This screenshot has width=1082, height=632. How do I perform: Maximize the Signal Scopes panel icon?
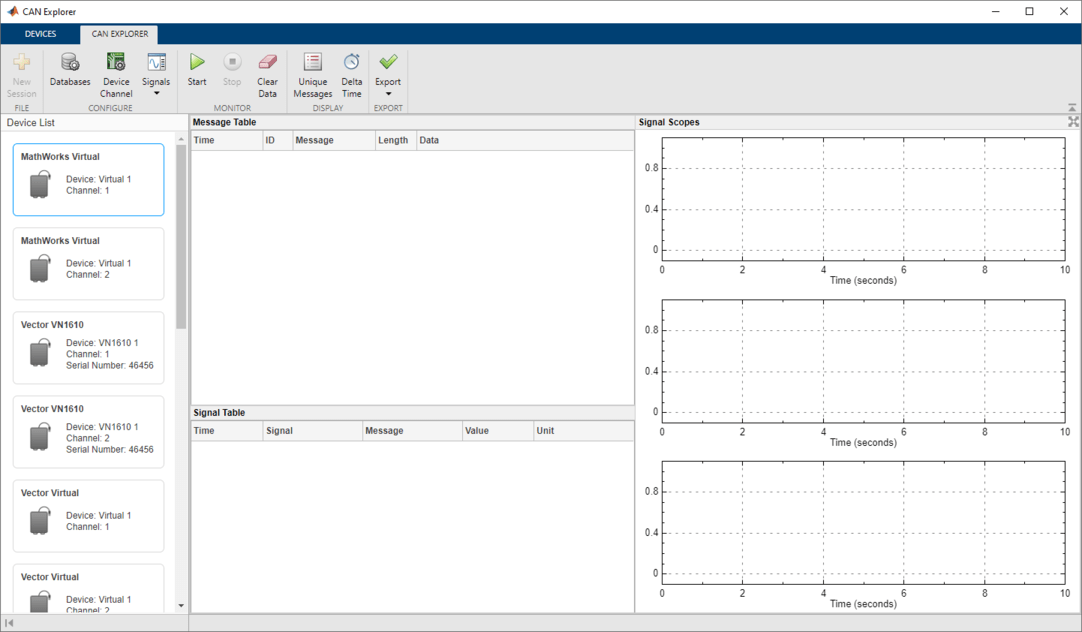pos(1073,122)
